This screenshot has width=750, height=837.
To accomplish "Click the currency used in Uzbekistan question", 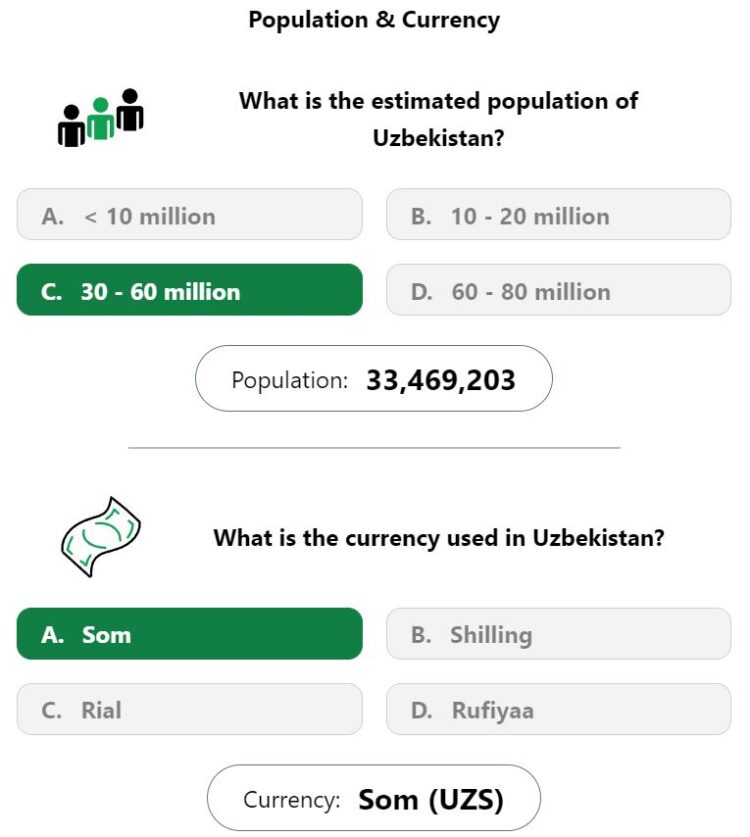I will pos(439,538).
